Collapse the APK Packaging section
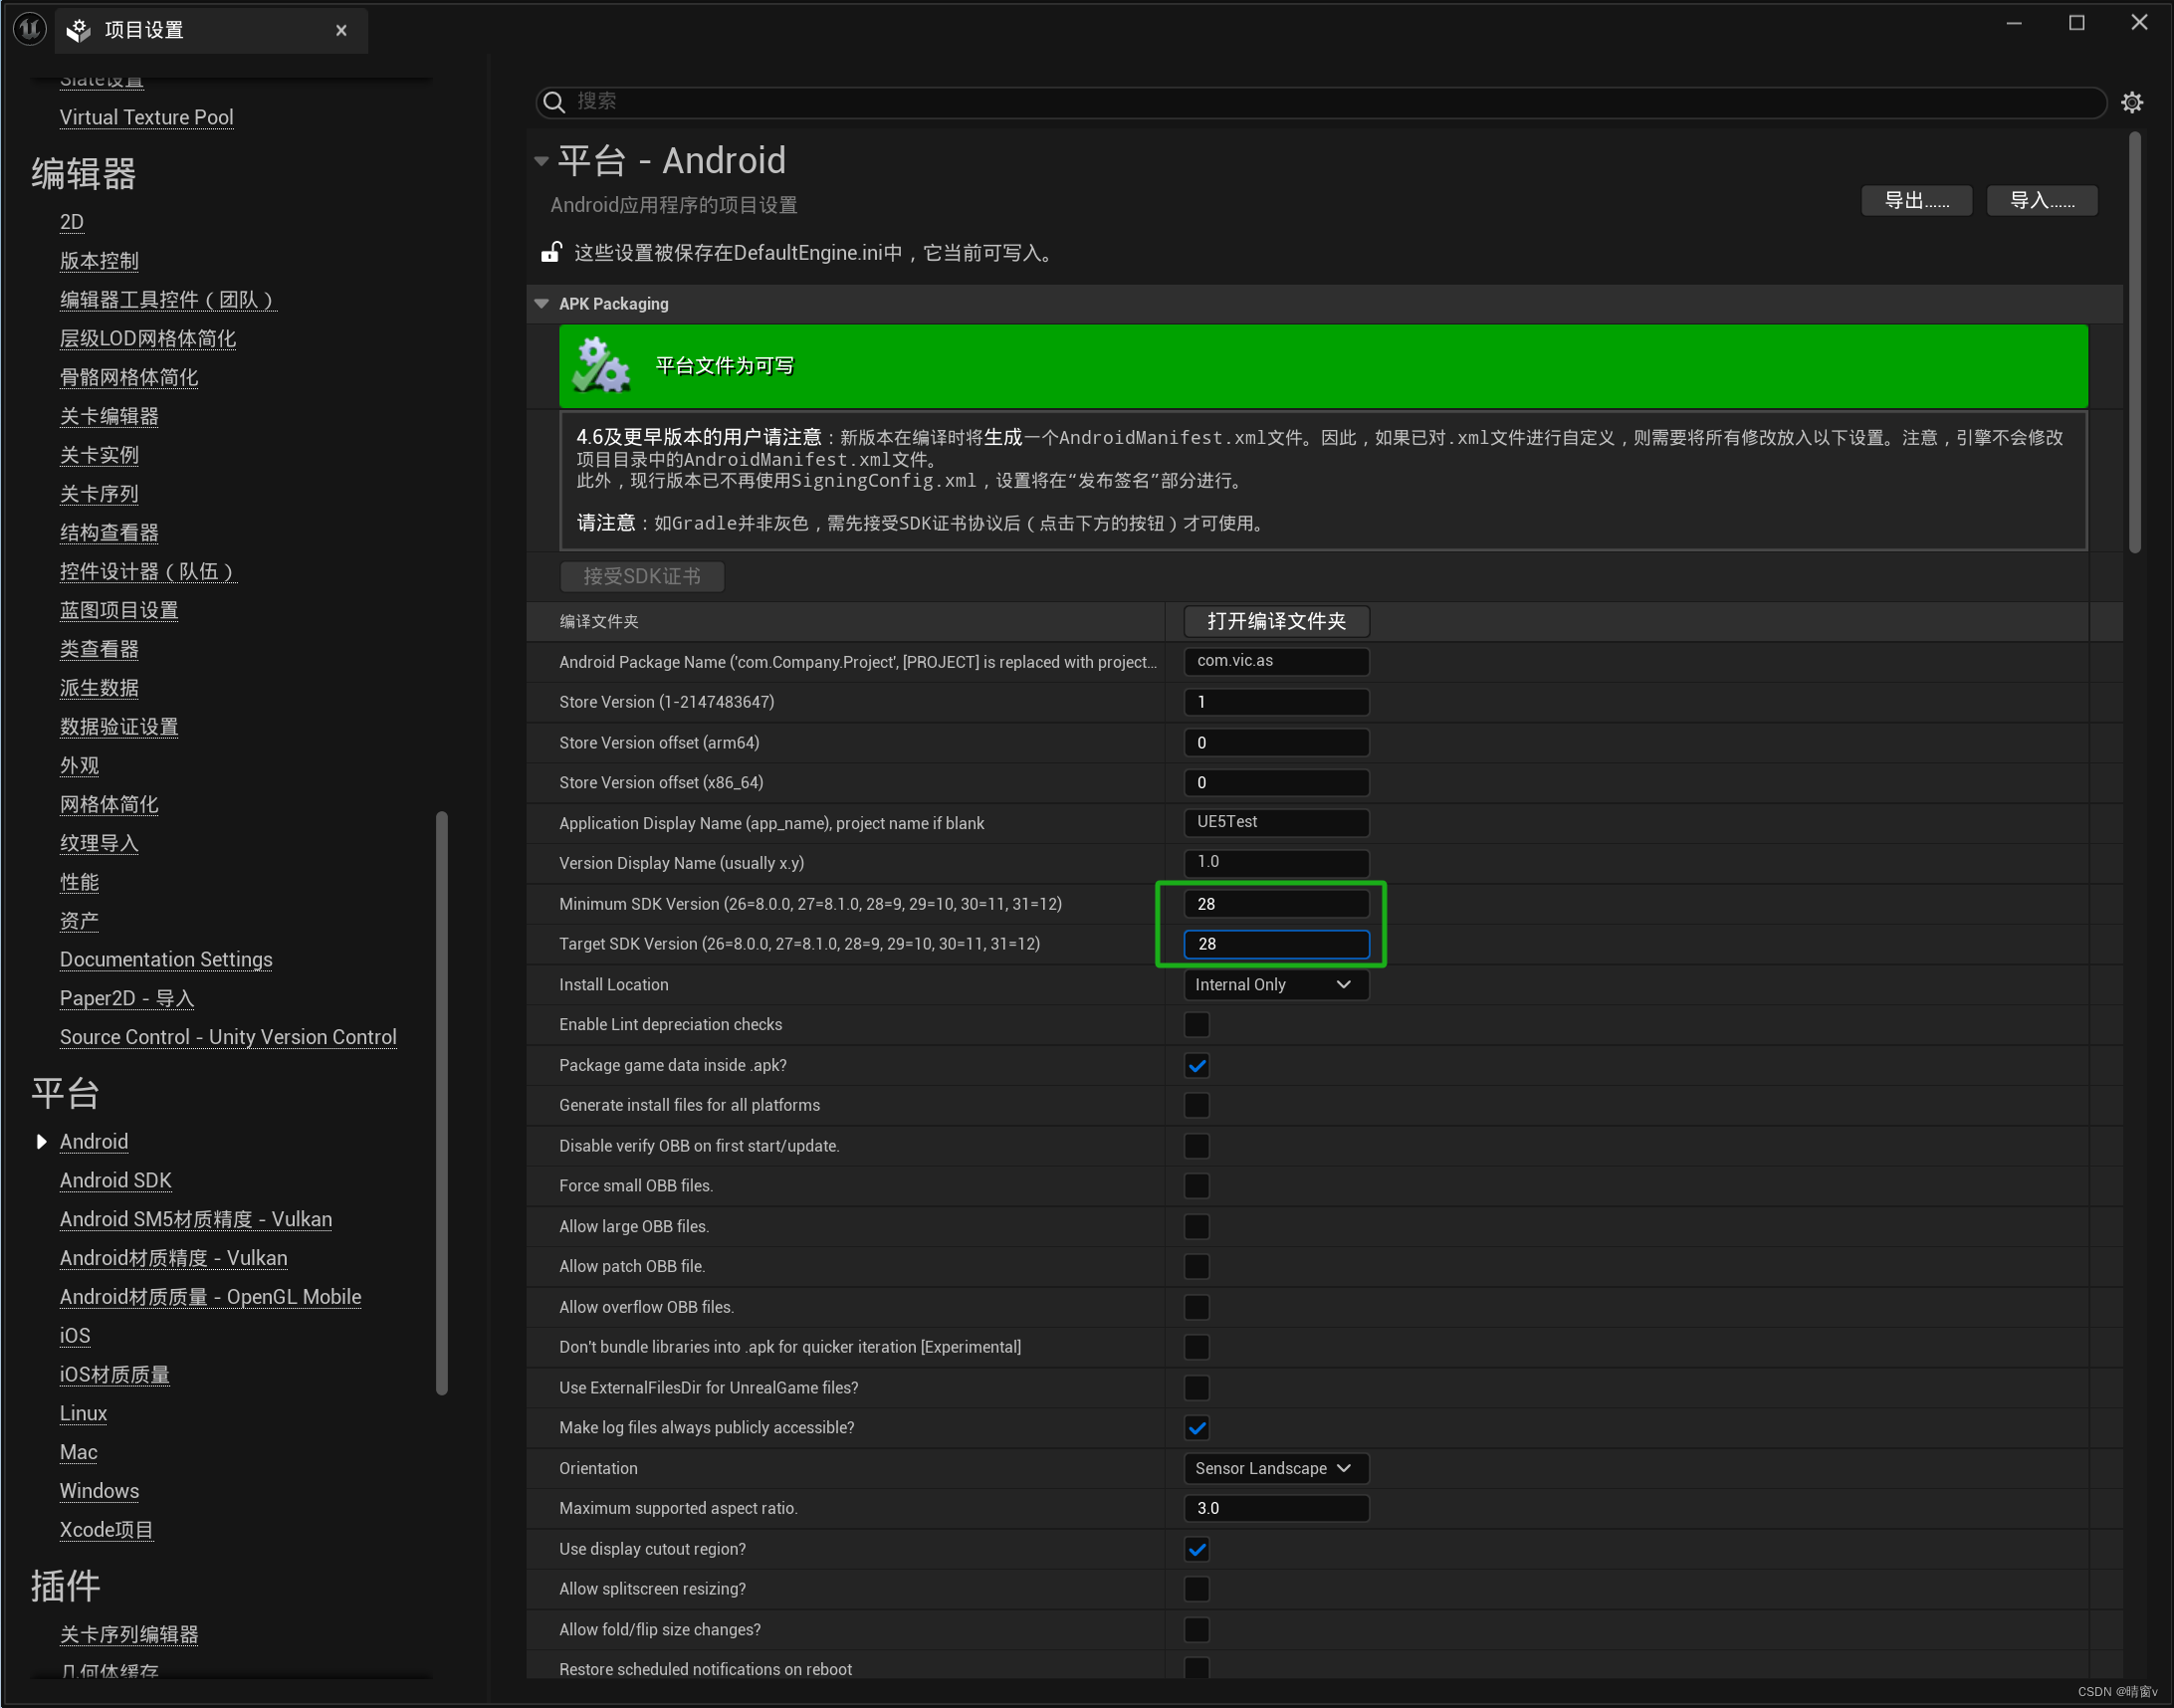The image size is (2174, 1708). pos(541,303)
